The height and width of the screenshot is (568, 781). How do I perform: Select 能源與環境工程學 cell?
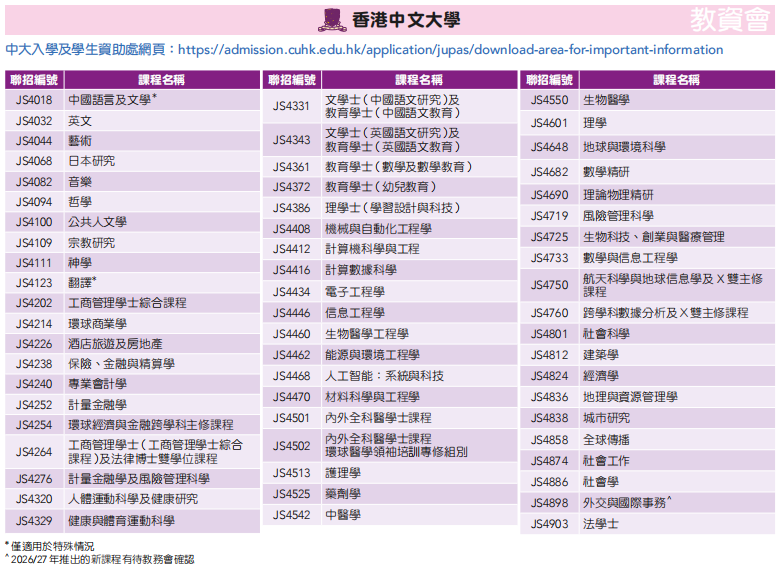tap(420, 355)
